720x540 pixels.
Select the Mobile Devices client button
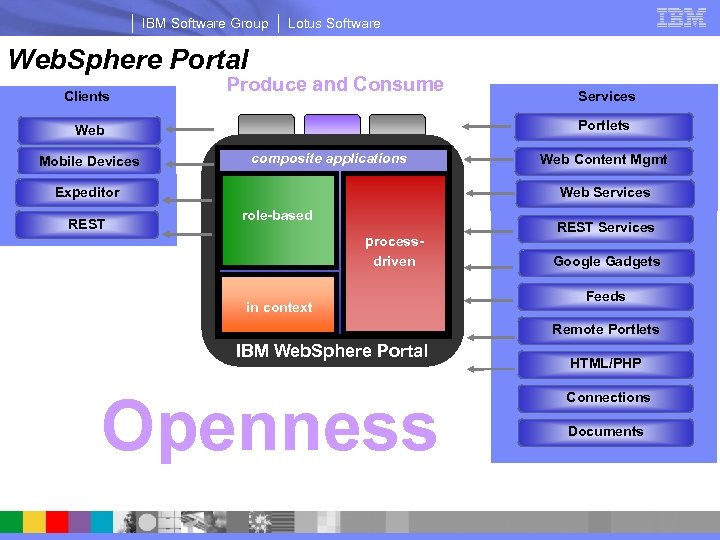tap(90, 161)
